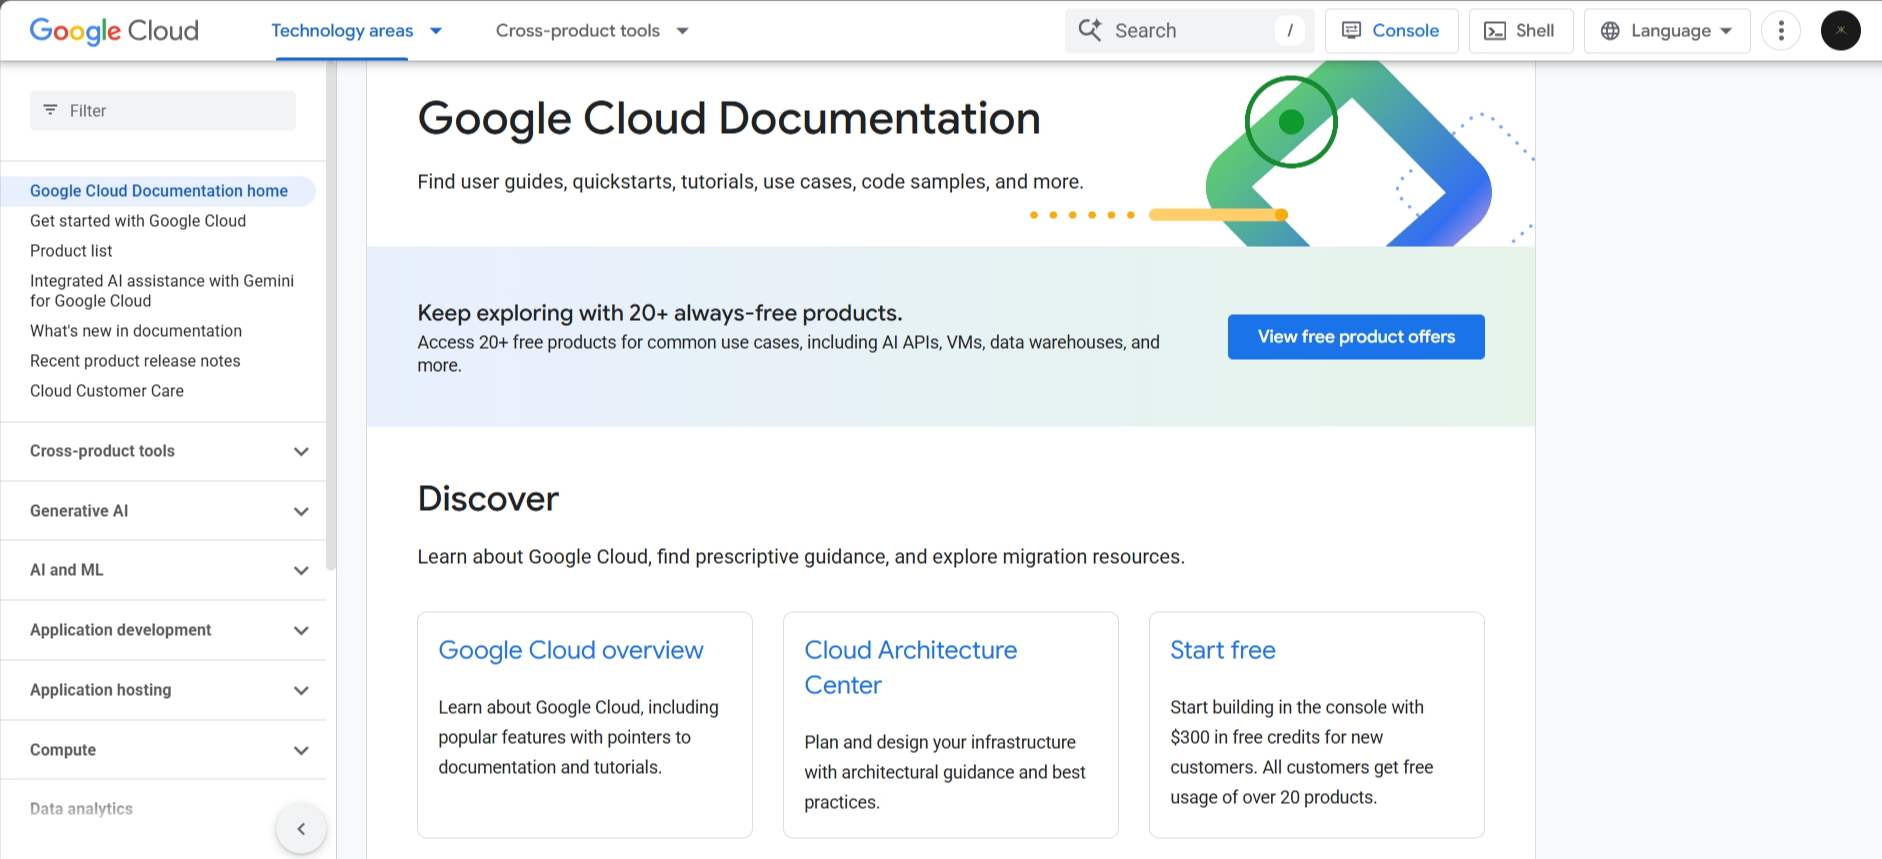This screenshot has height=859, width=1882.
Task: Click the Search input field
Action: click(1190, 31)
